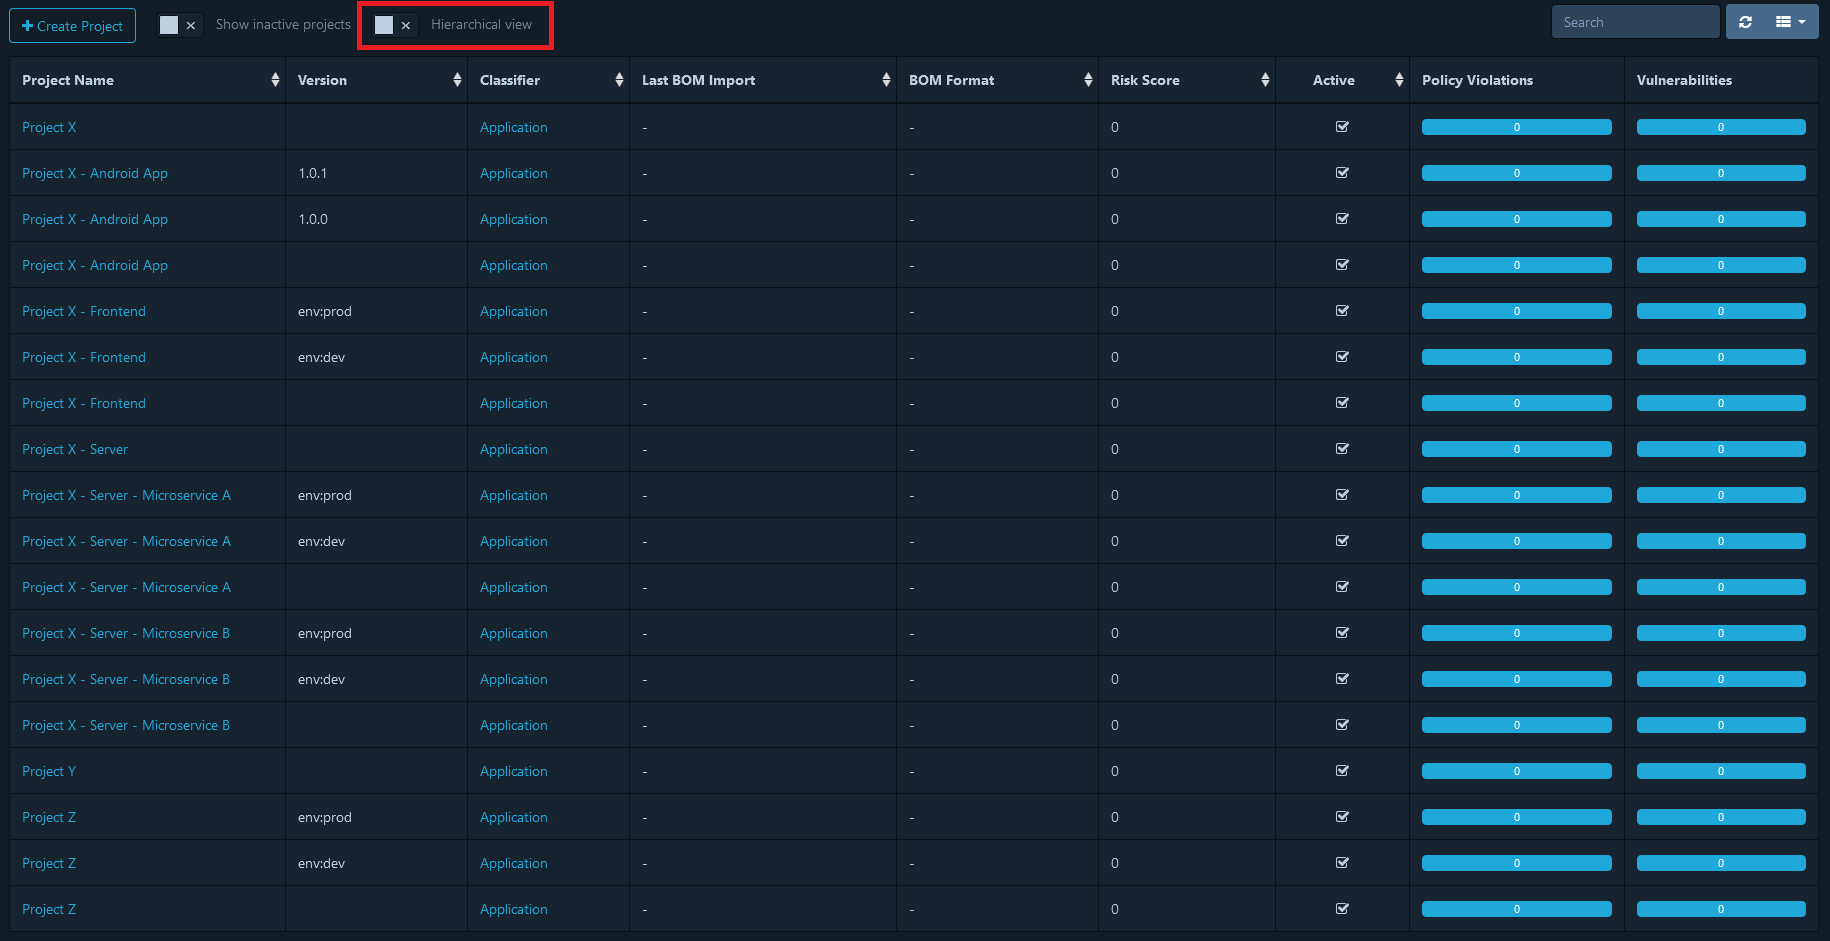The height and width of the screenshot is (941, 1830).
Task: Click active check icon for Frontend env:prod row
Action: 1342,311
